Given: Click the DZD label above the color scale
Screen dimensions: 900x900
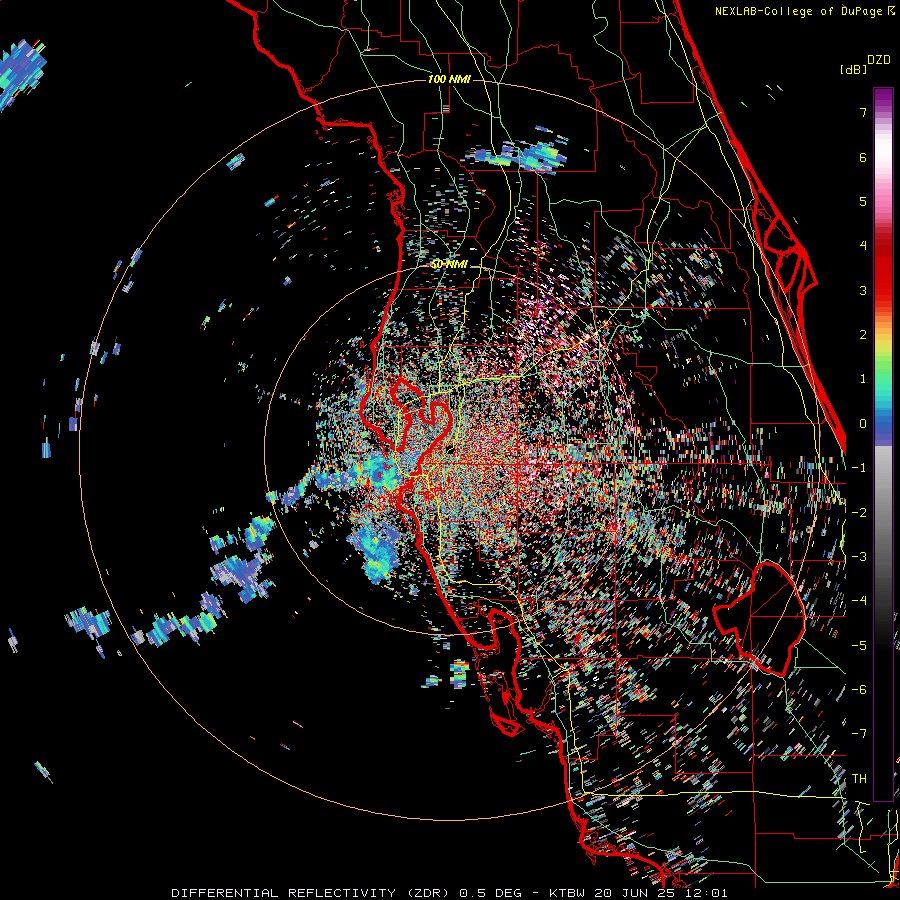Looking at the screenshot, I should point(879,60).
